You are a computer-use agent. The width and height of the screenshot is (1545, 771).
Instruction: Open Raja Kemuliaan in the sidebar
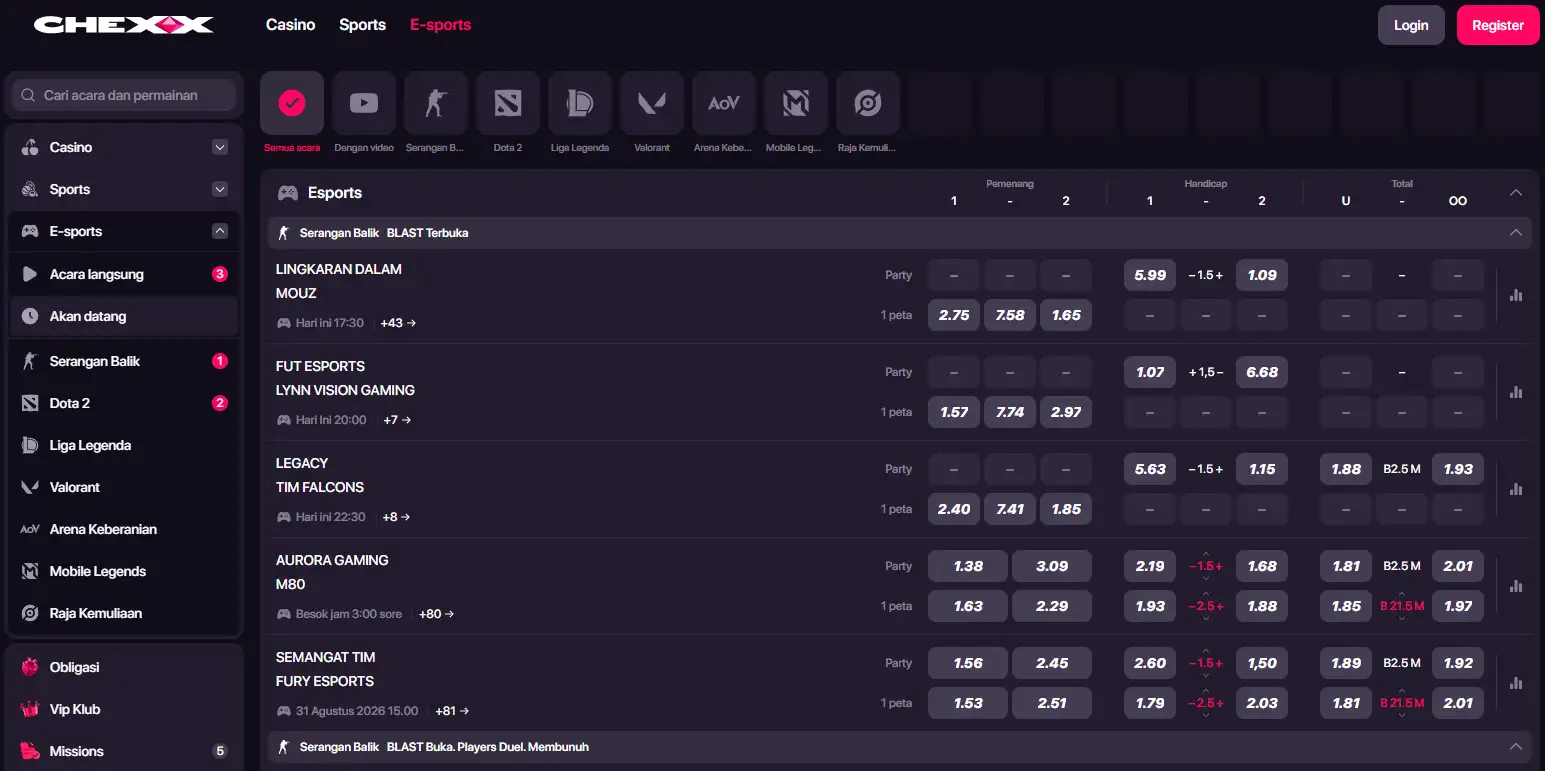124,613
